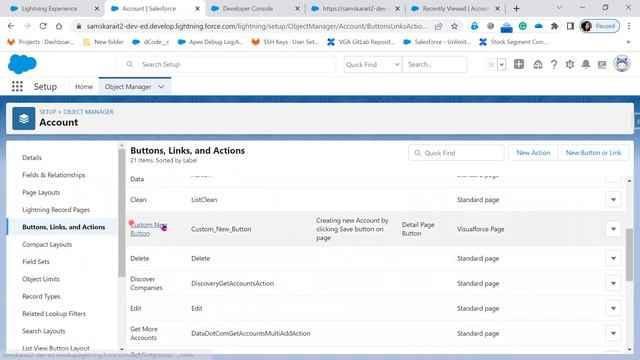Open row menu for Custom New Button
This screenshot has height=360, width=640.
pos(613,229)
